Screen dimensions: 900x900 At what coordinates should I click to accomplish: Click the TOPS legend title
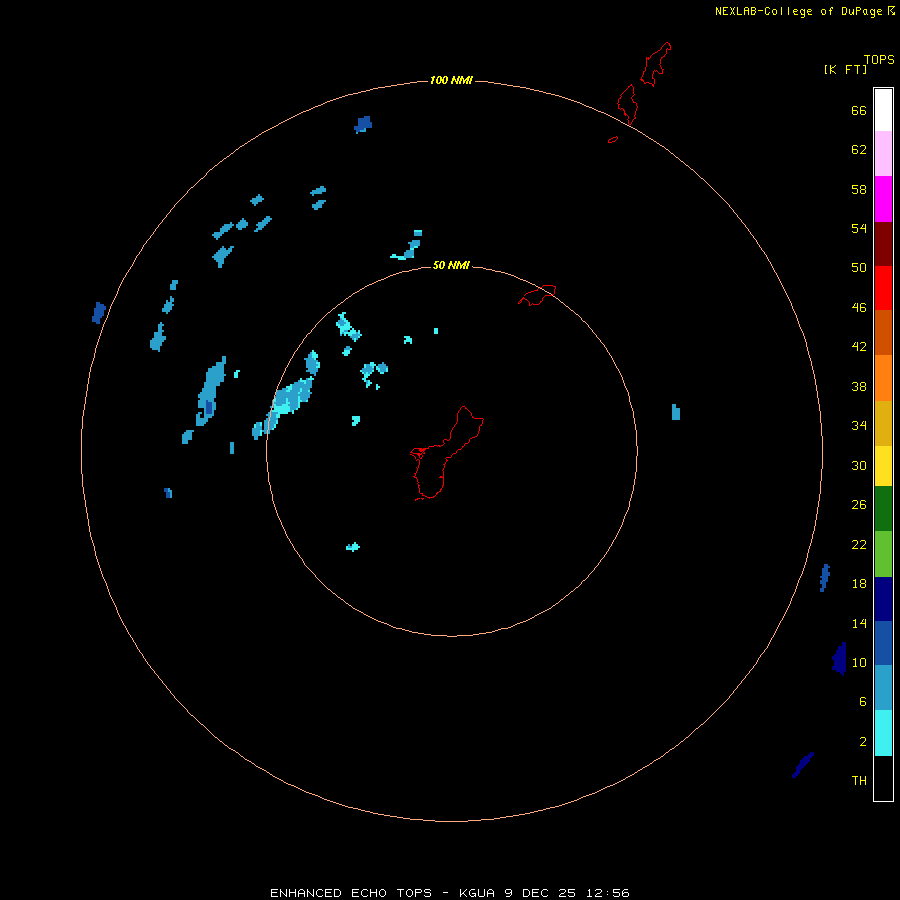(879, 59)
